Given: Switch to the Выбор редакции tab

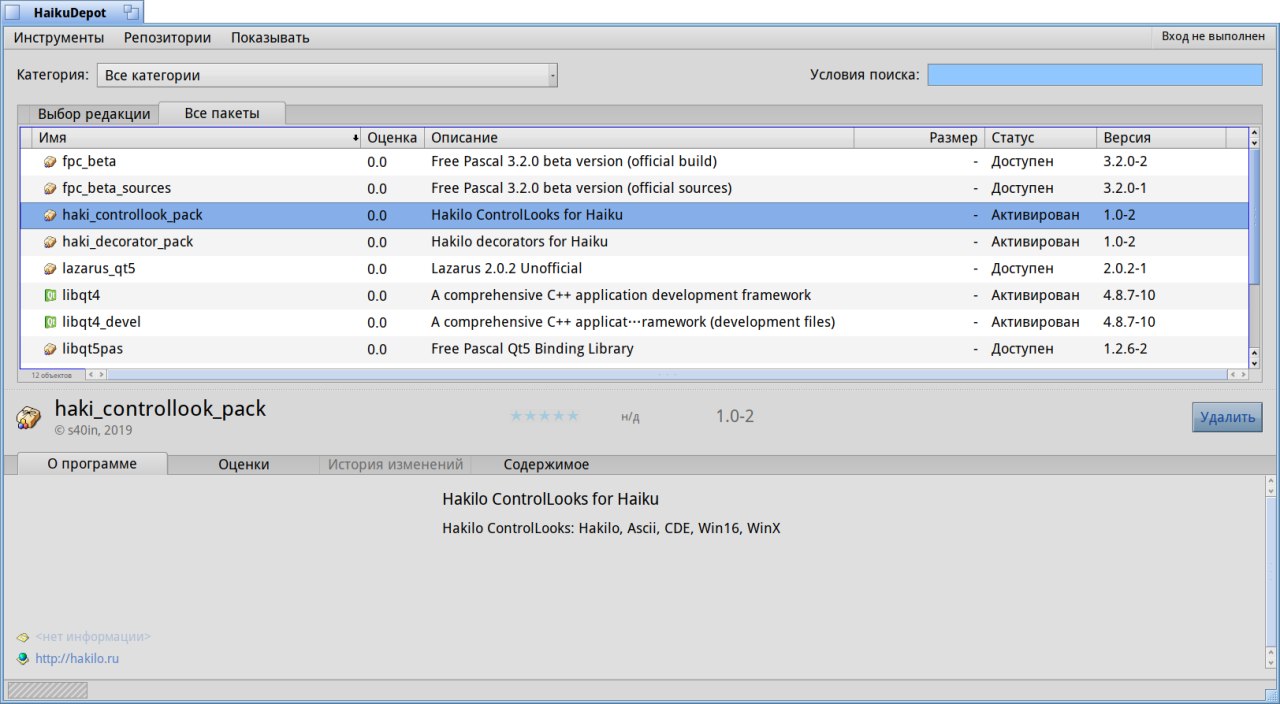Looking at the screenshot, I should [94, 114].
